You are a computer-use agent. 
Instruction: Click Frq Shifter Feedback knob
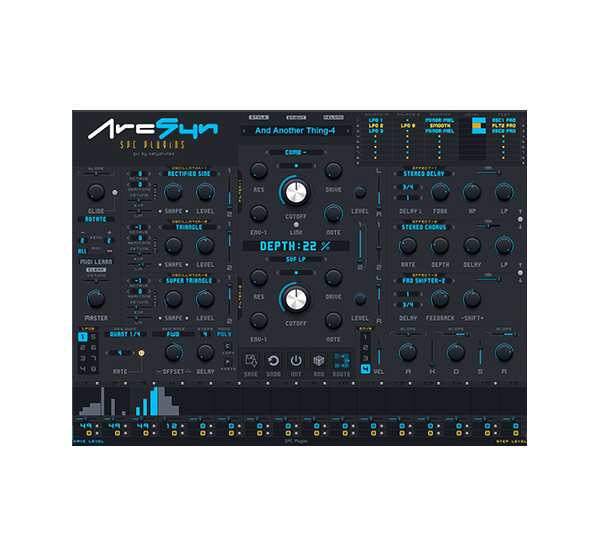(x=440, y=299)
